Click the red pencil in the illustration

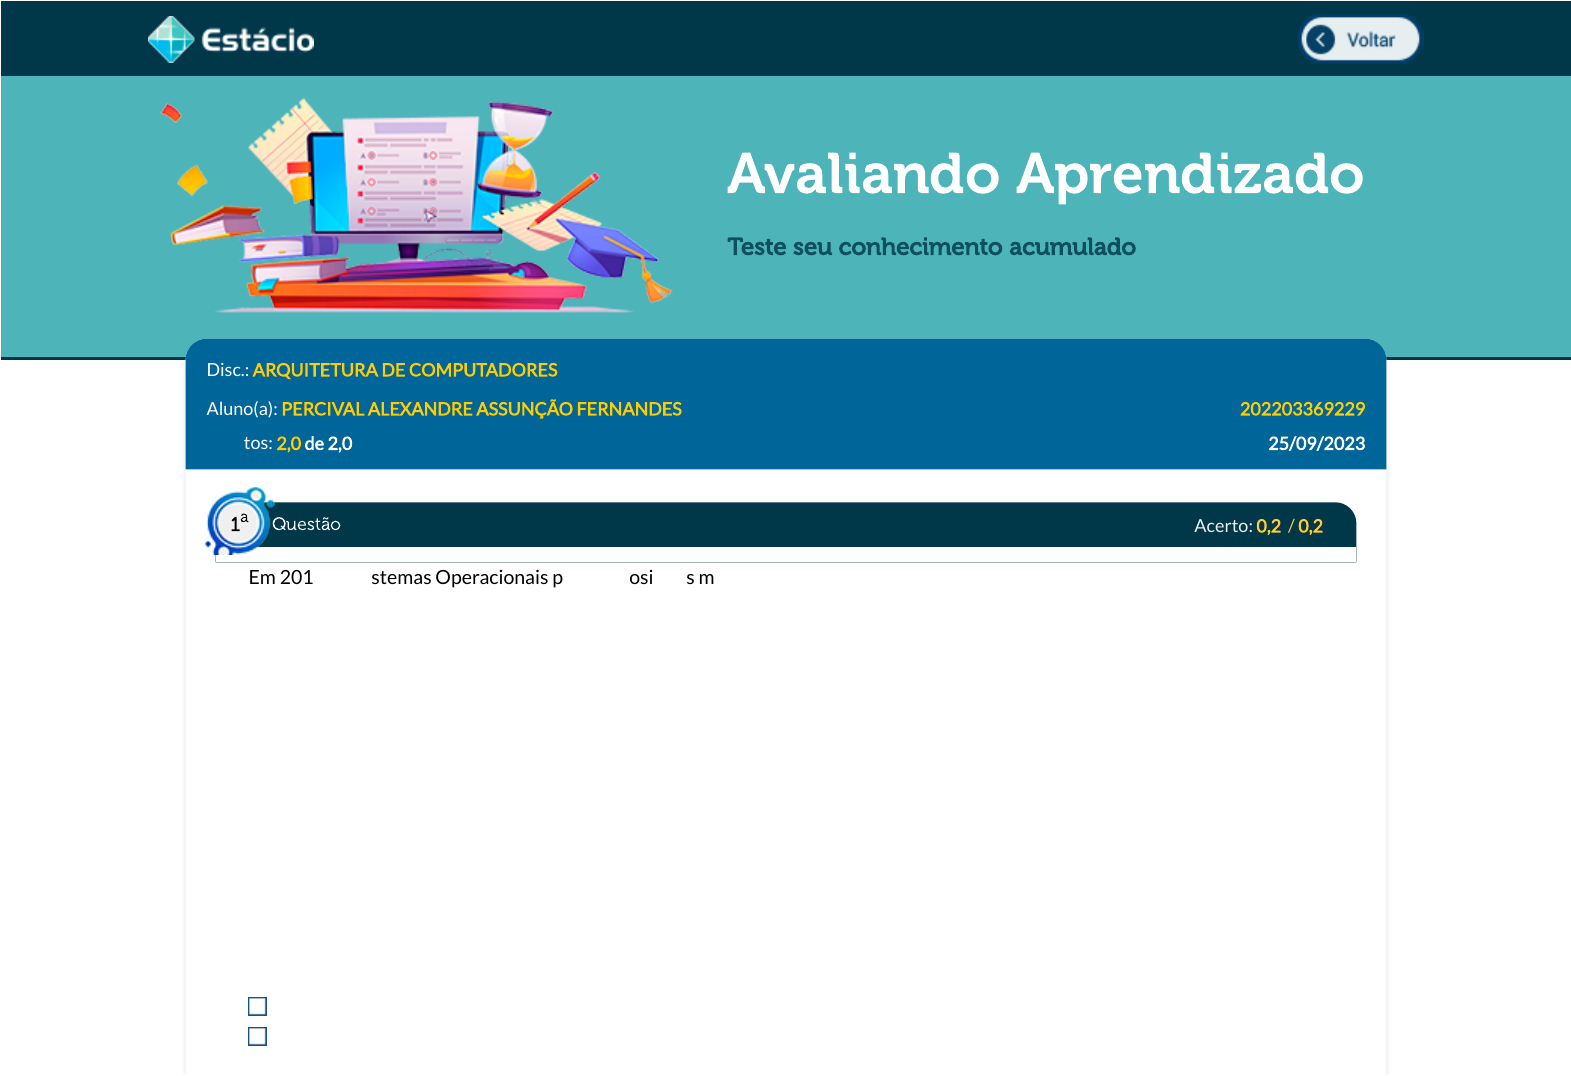tap(567, 198)
